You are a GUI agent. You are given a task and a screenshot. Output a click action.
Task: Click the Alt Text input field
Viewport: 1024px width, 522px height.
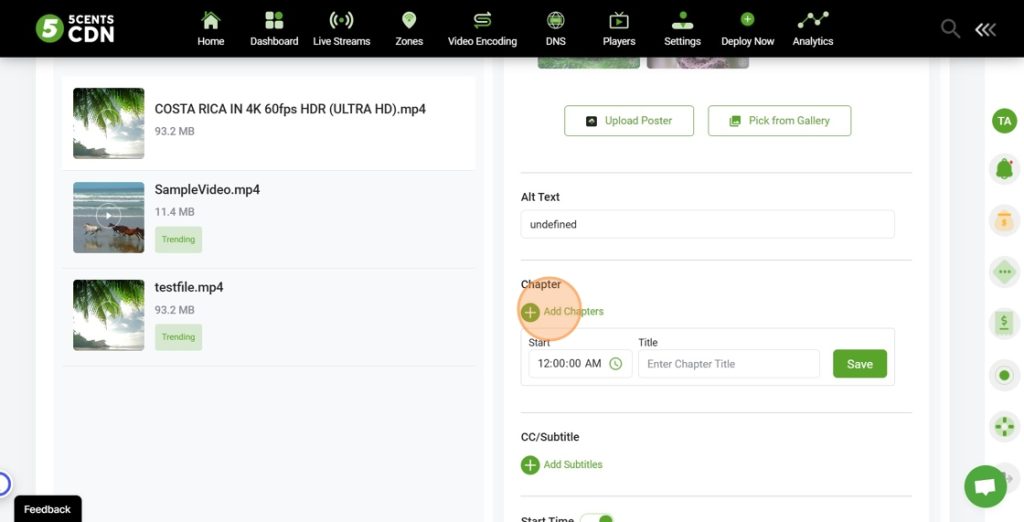[x=707, y=225]
